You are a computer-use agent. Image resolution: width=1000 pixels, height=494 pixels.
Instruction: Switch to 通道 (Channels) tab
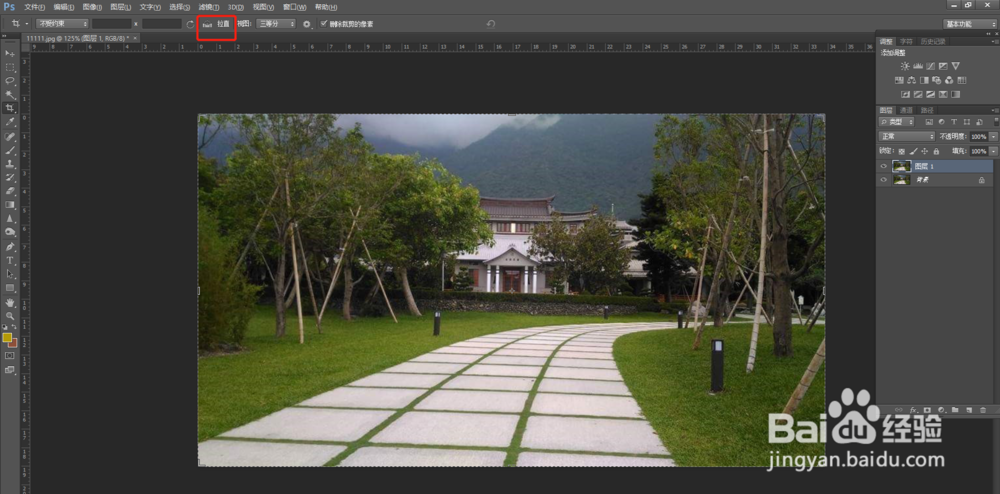tap(906, 110)
